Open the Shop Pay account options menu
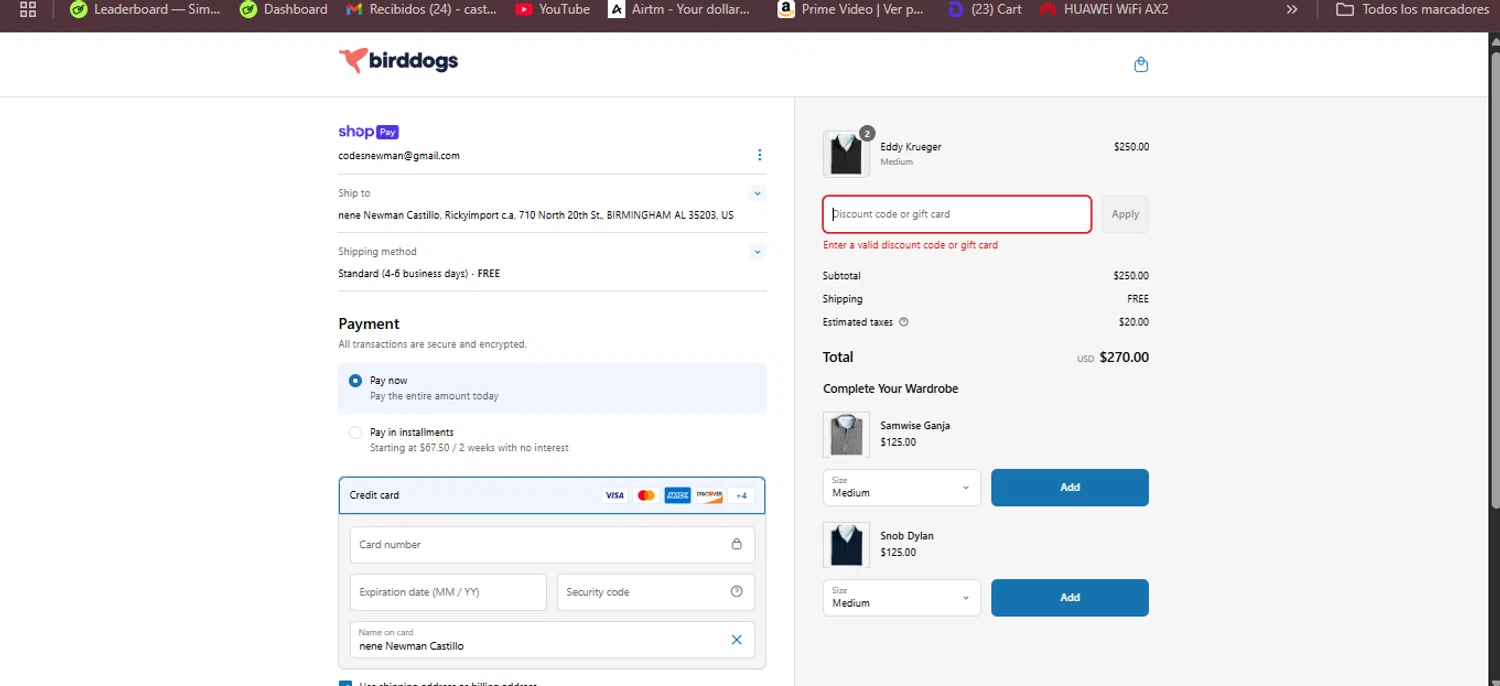 [759, 155]
